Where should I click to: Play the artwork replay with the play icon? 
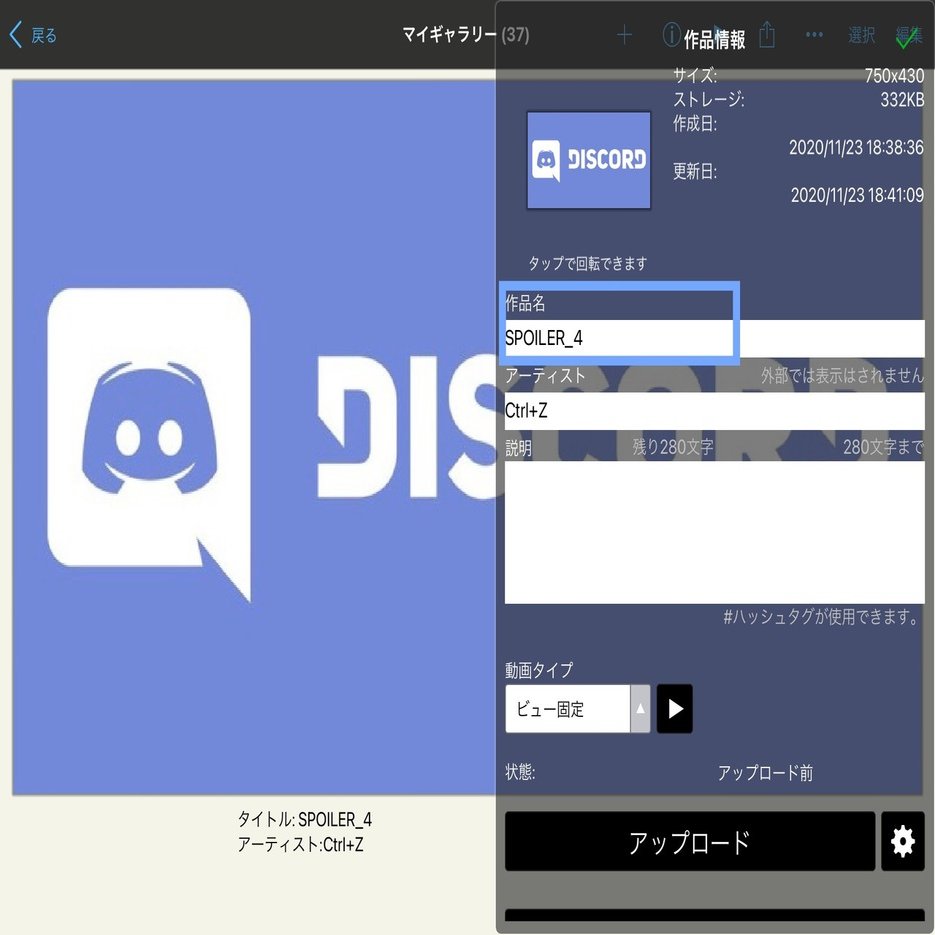tap(674, 708)
